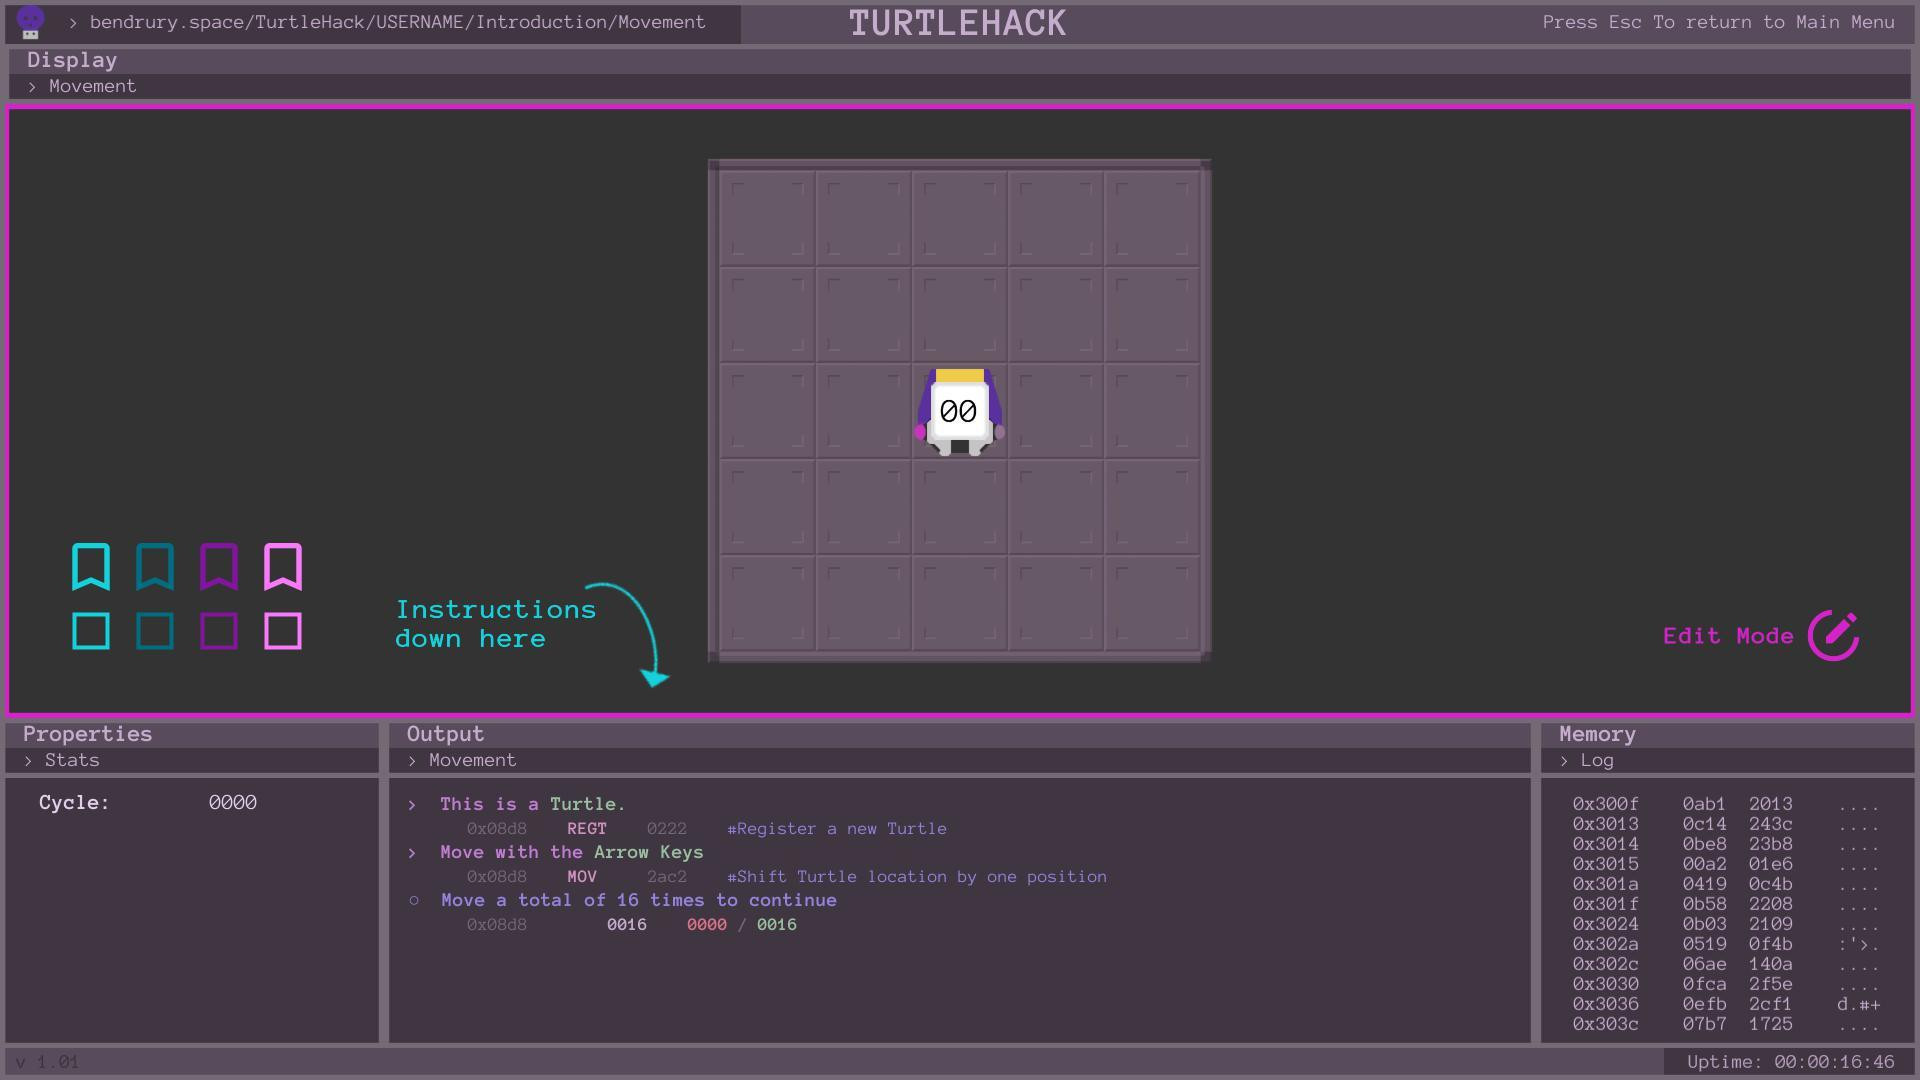Click memory address 0x3036
The height and width of the screenshot is (1080, 1920).
tap(1605, 1004)
